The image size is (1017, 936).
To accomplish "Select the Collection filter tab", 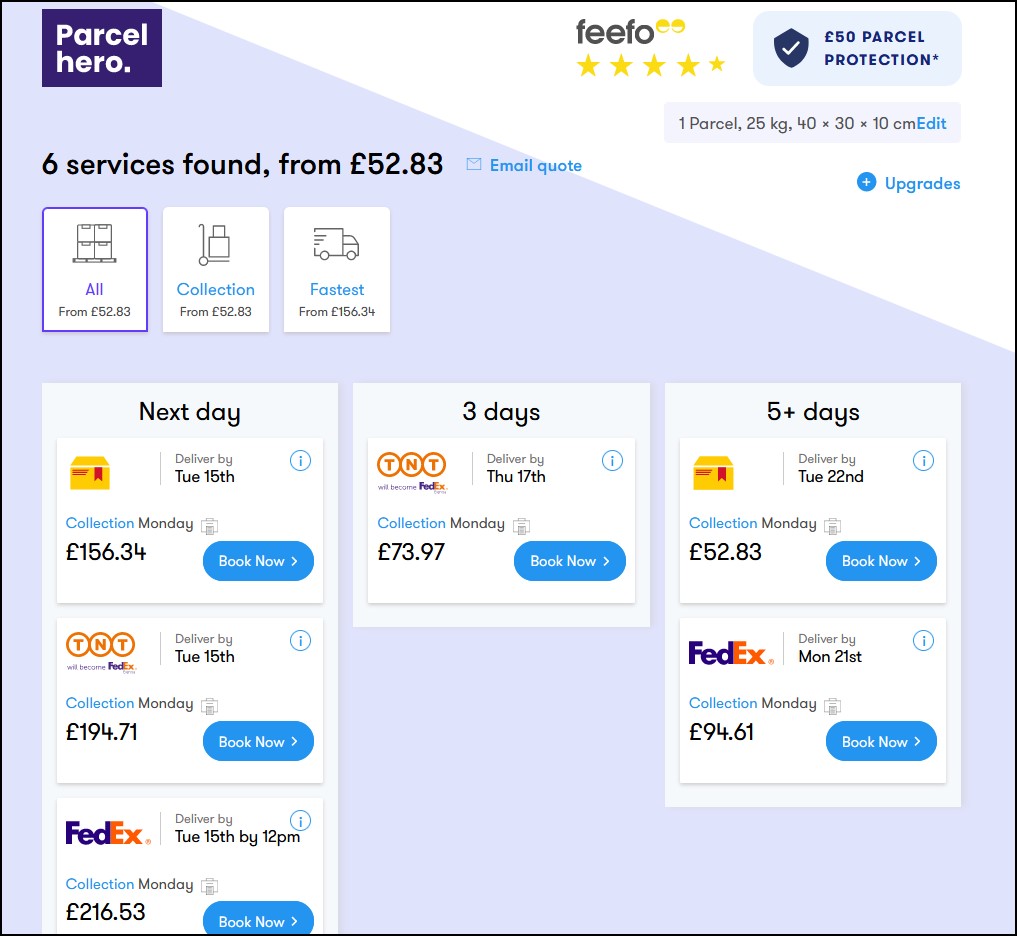I will [x=216, y=269].
